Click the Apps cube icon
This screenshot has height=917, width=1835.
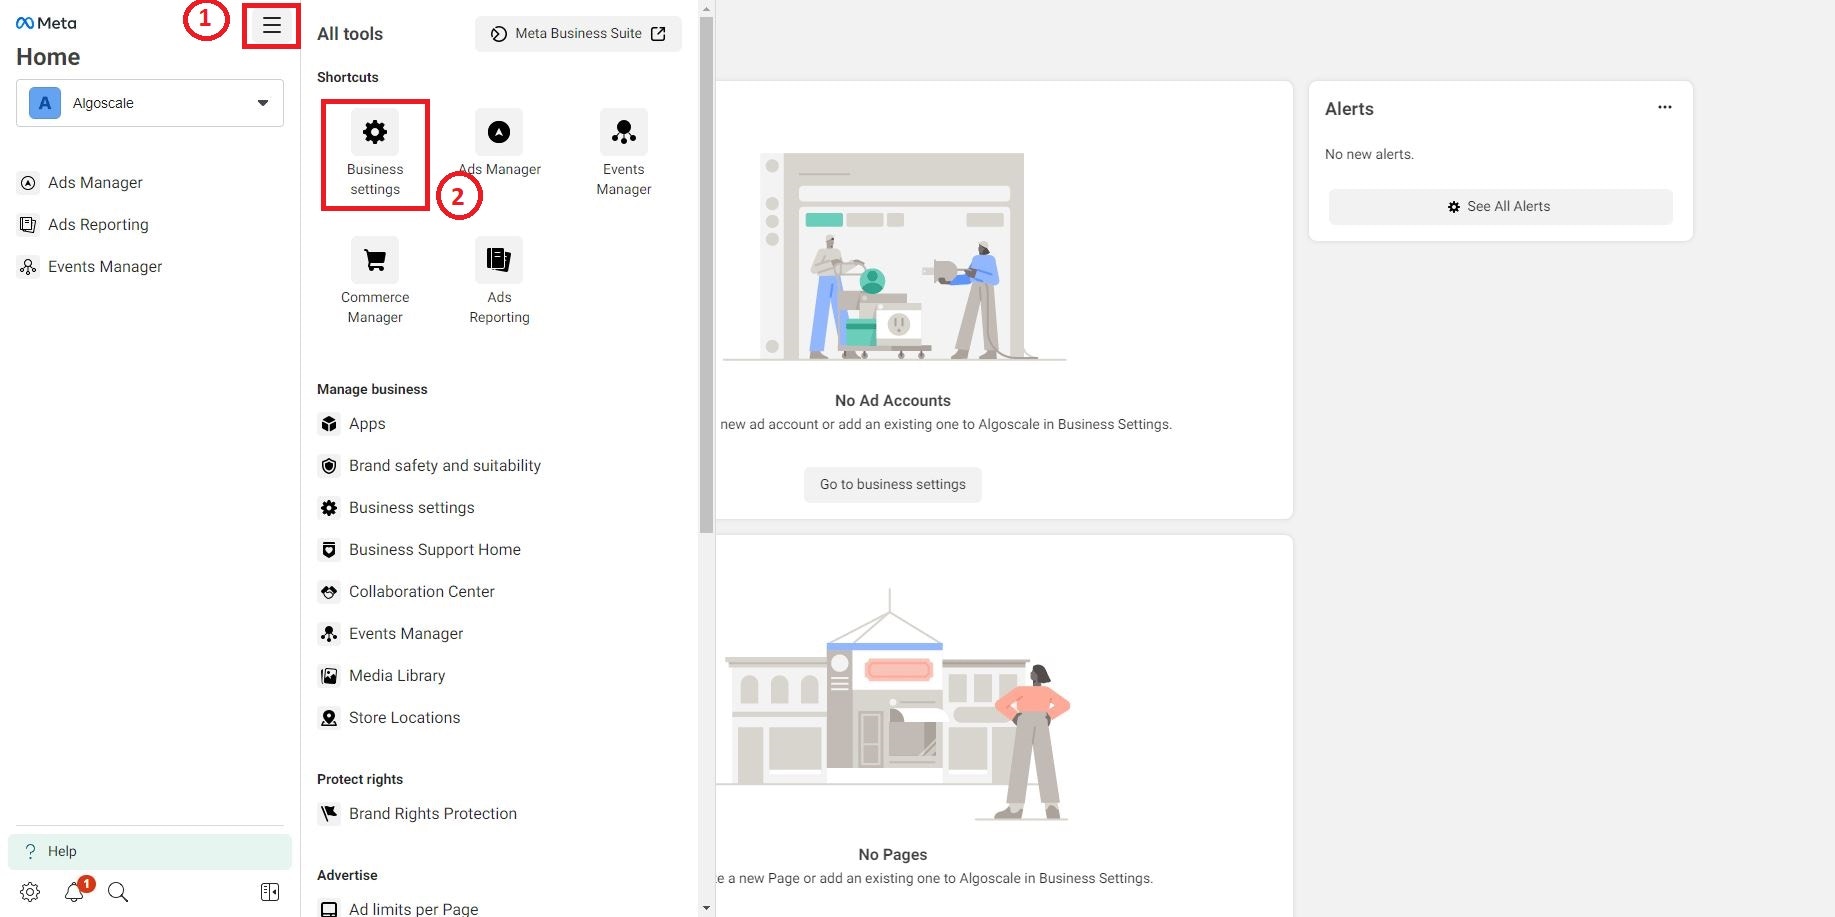(x=329, y=424)
